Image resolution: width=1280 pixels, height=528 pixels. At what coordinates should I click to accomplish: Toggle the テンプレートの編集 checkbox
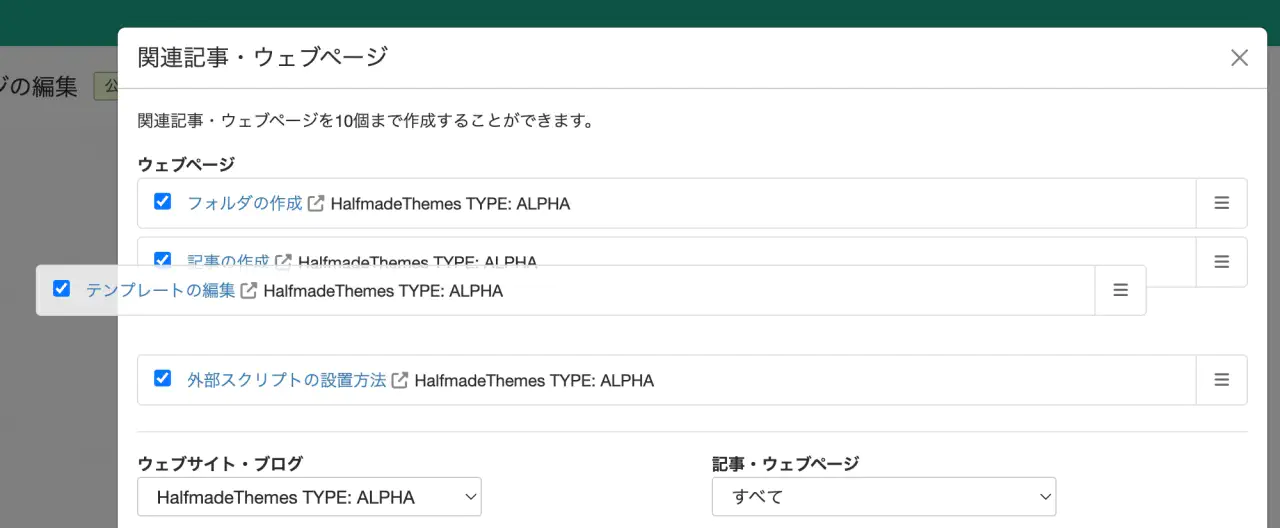pyautogui.click(x=61, y=289)
